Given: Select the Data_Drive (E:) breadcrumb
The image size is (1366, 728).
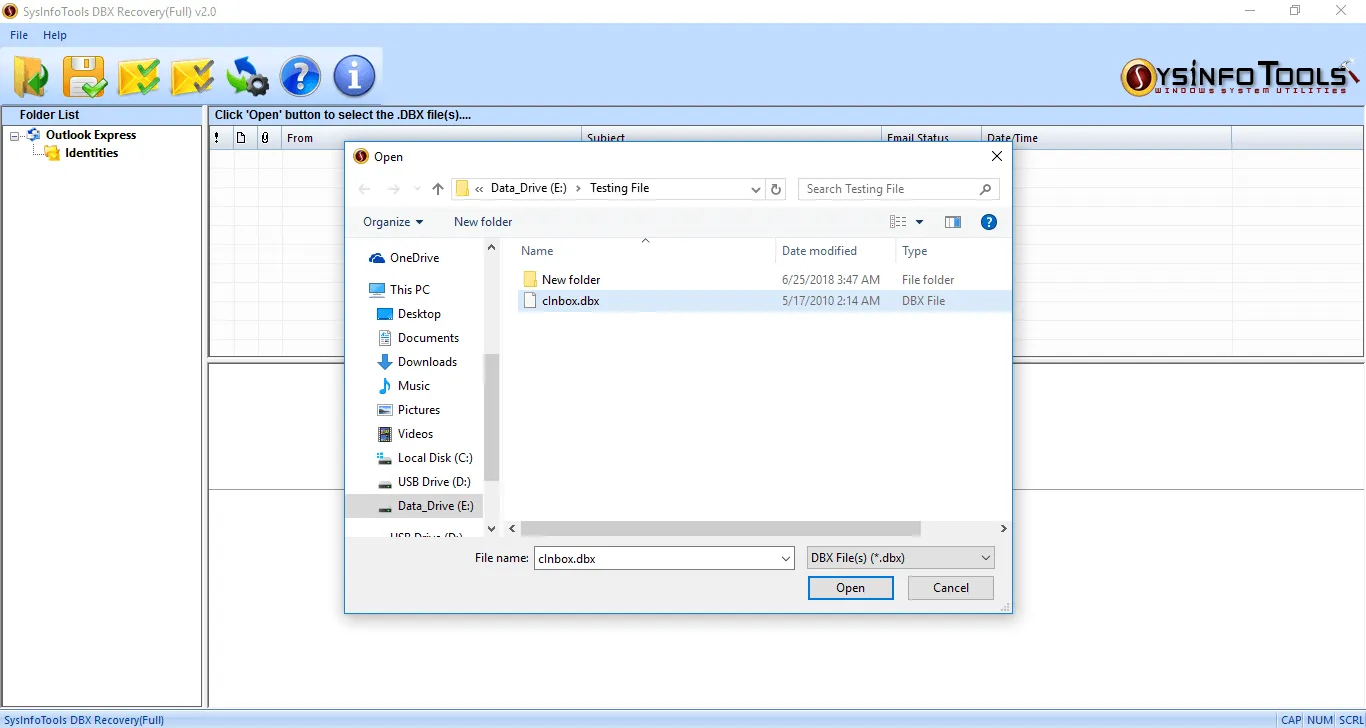Looking at the screenshot, I should click(530, 188).
